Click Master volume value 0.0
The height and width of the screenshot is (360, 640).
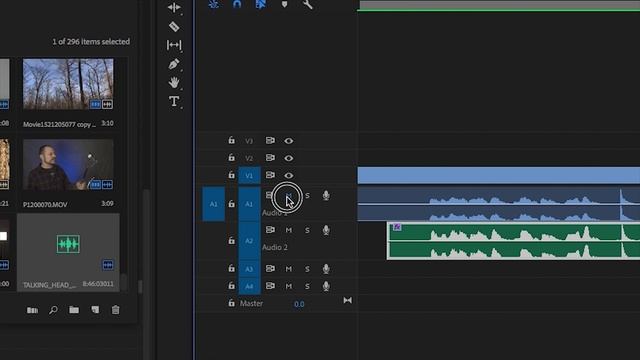tap(299, 304)
